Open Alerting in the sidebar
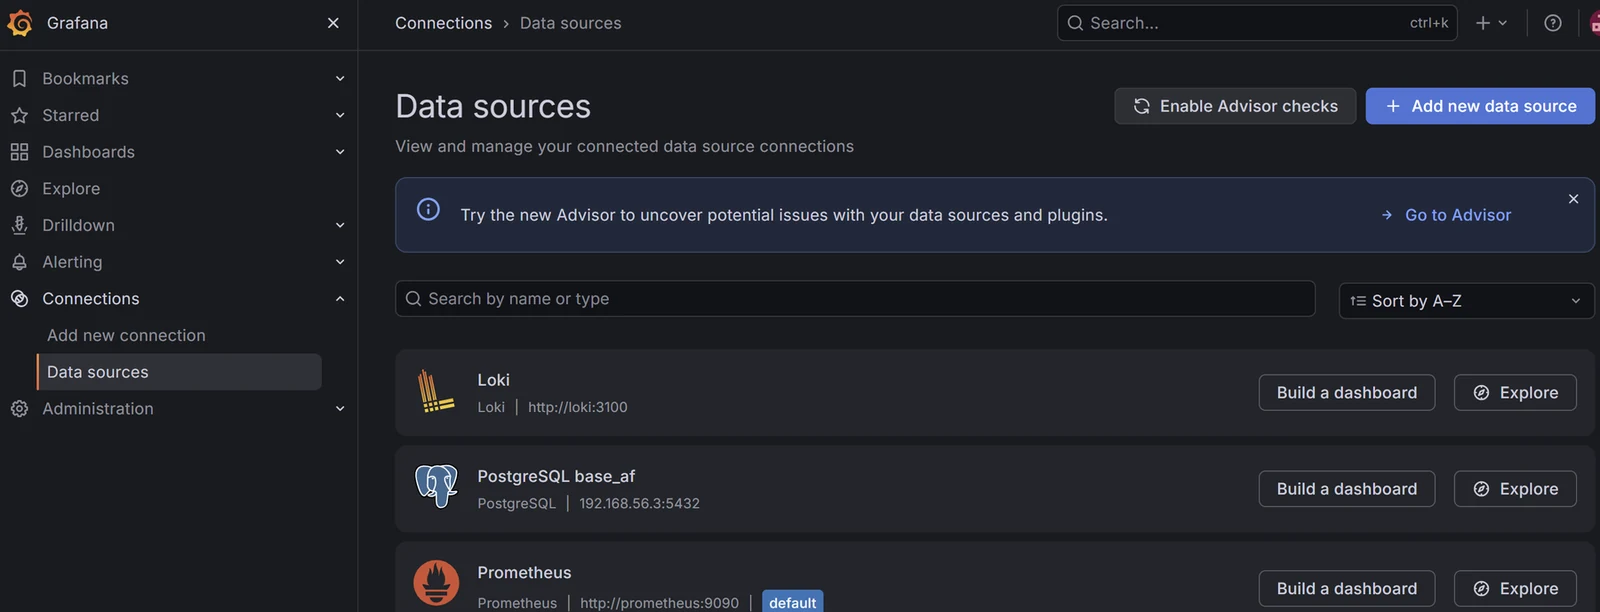 72,262
